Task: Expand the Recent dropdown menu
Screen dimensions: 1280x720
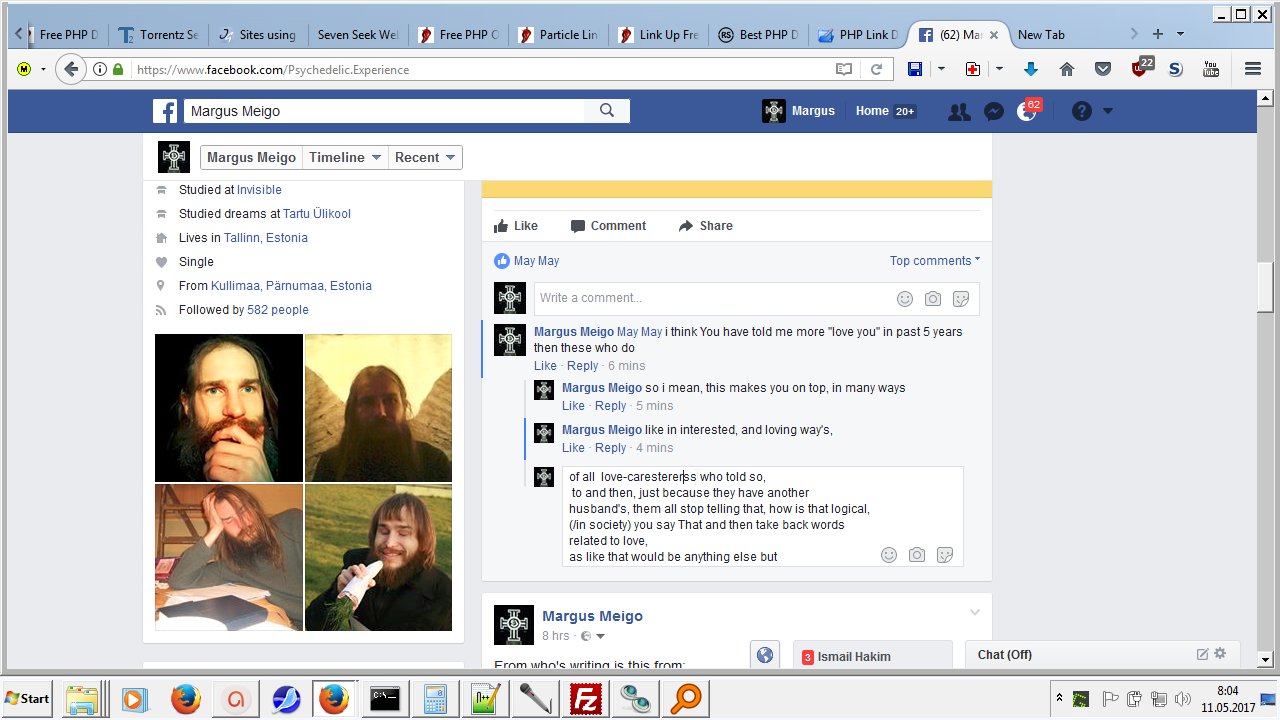Action: (x=425, y=158)
